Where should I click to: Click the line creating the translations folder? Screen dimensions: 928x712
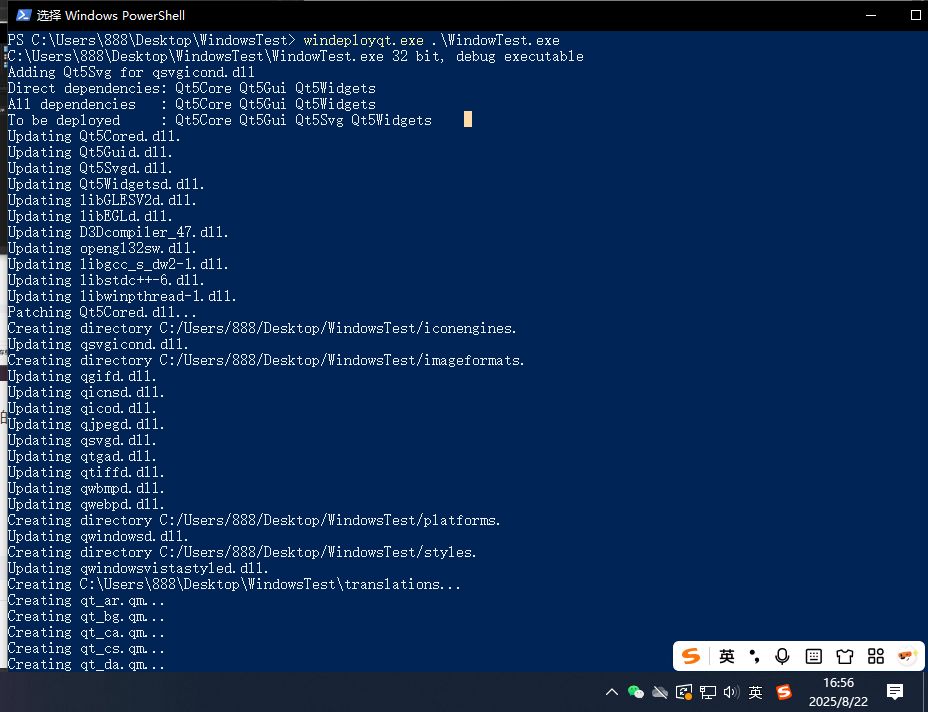coord(234,584)
